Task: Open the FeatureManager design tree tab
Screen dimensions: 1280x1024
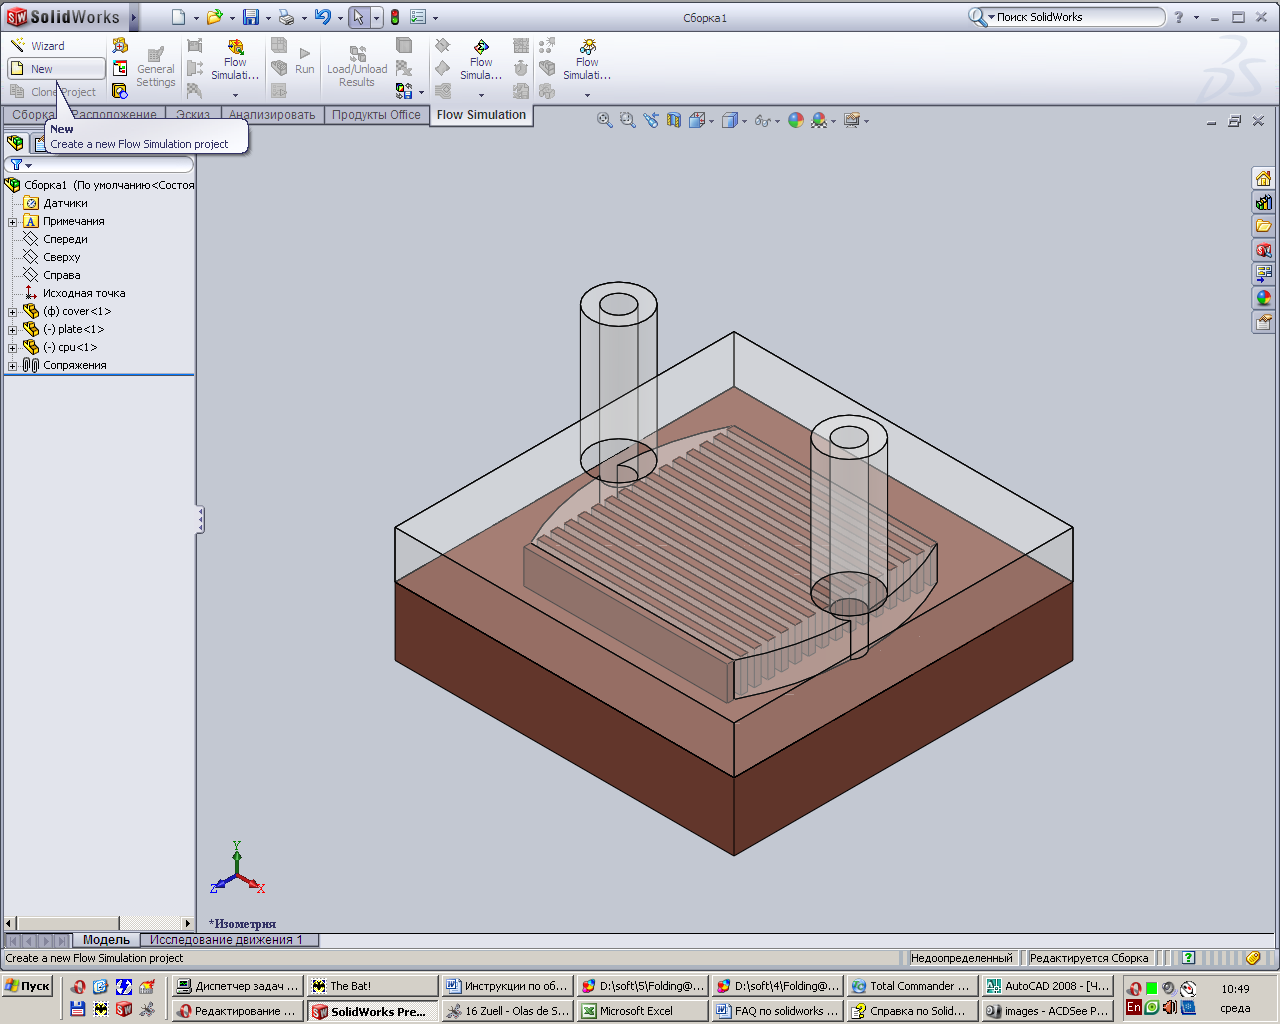Action: [x=15, y=143]
